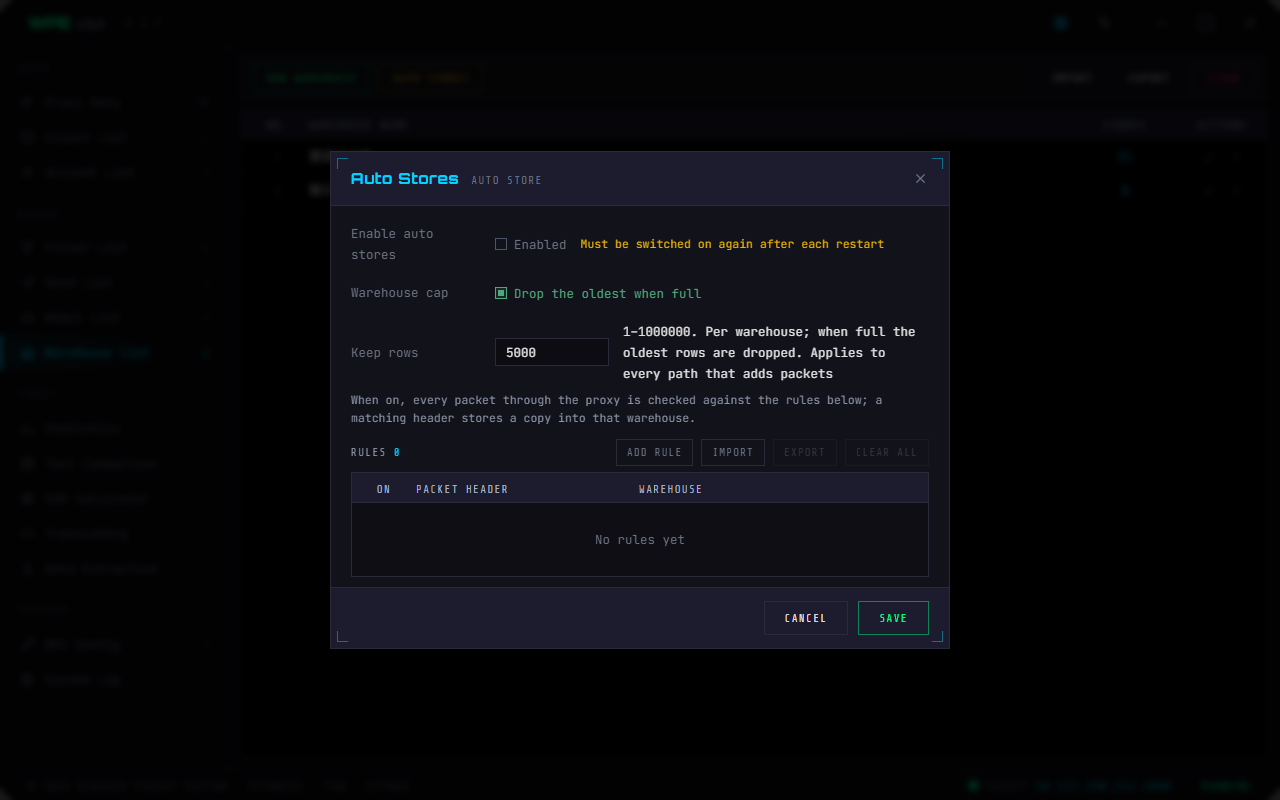This screenshot has width=1280, height=800.
Task: Click the Keep rows input field
Action: click(x=551, y=352)
